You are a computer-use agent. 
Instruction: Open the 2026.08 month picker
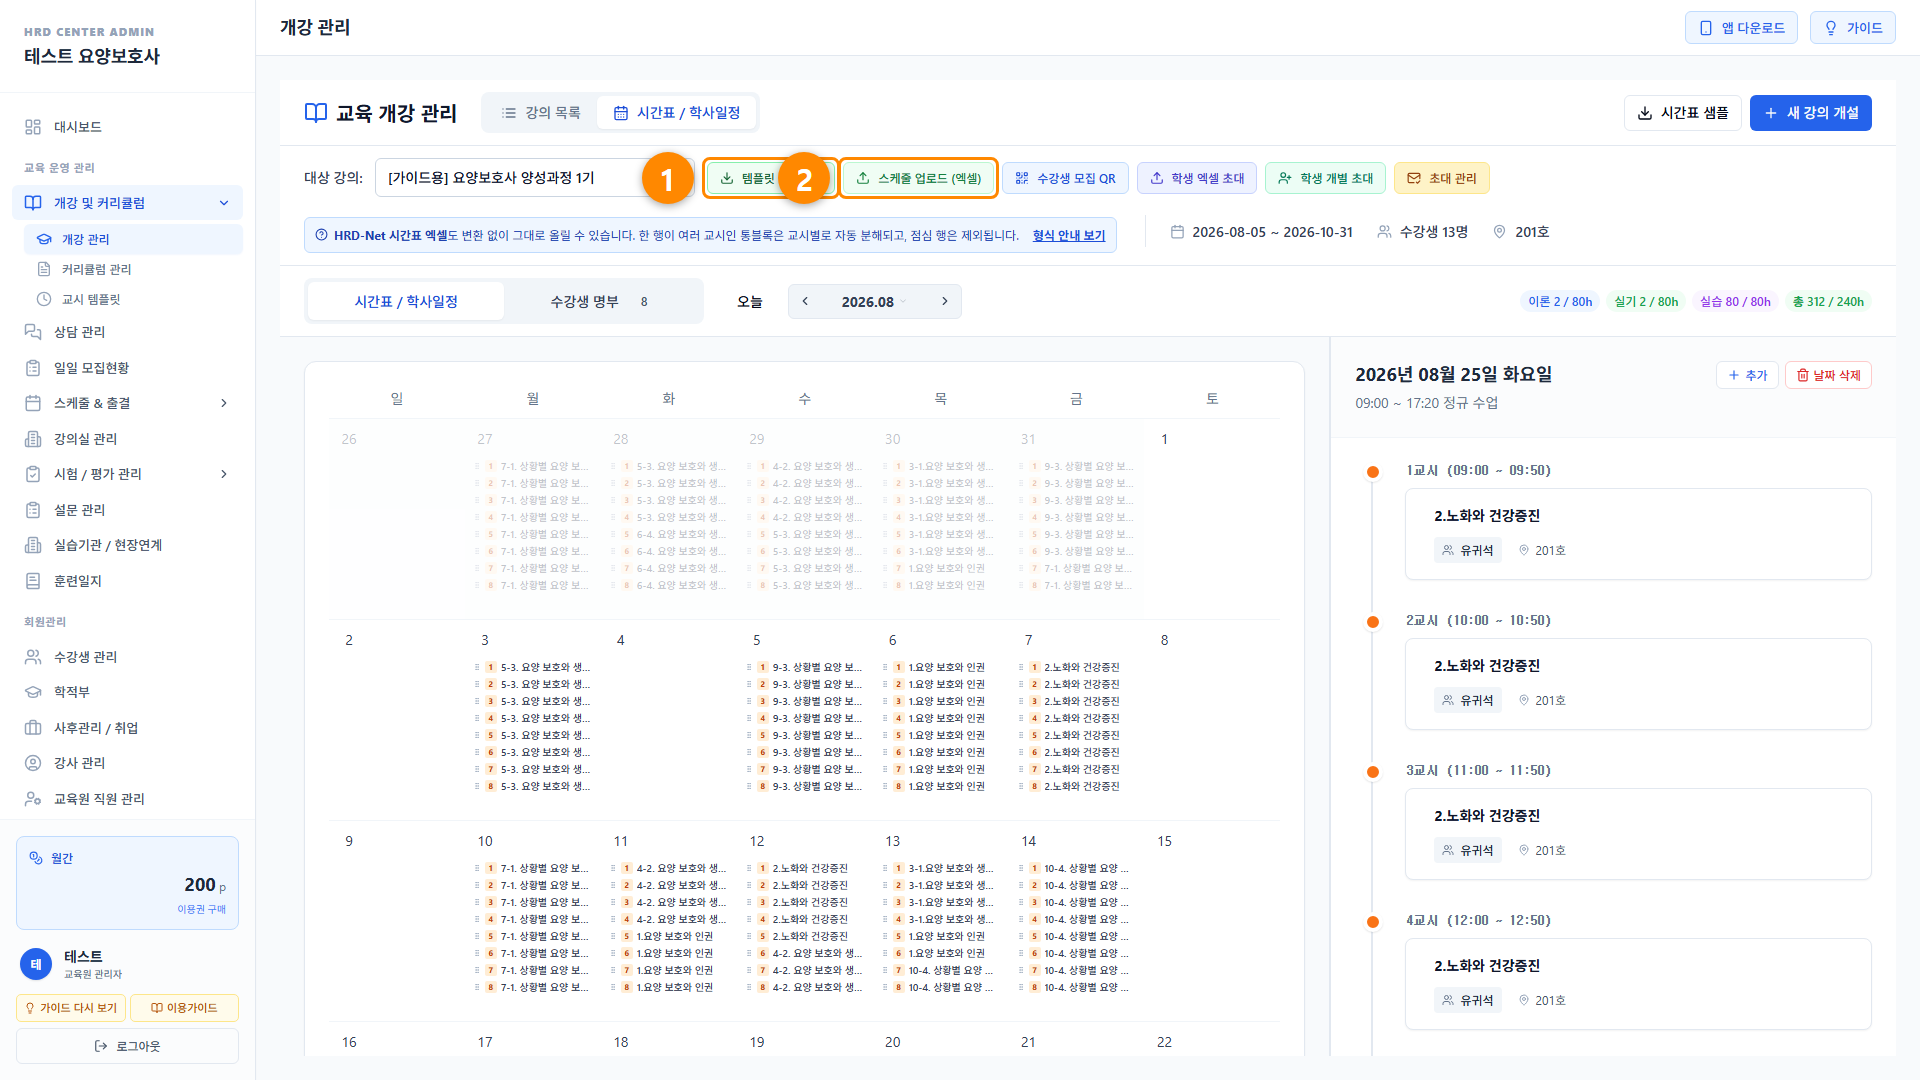pos(874,301)
